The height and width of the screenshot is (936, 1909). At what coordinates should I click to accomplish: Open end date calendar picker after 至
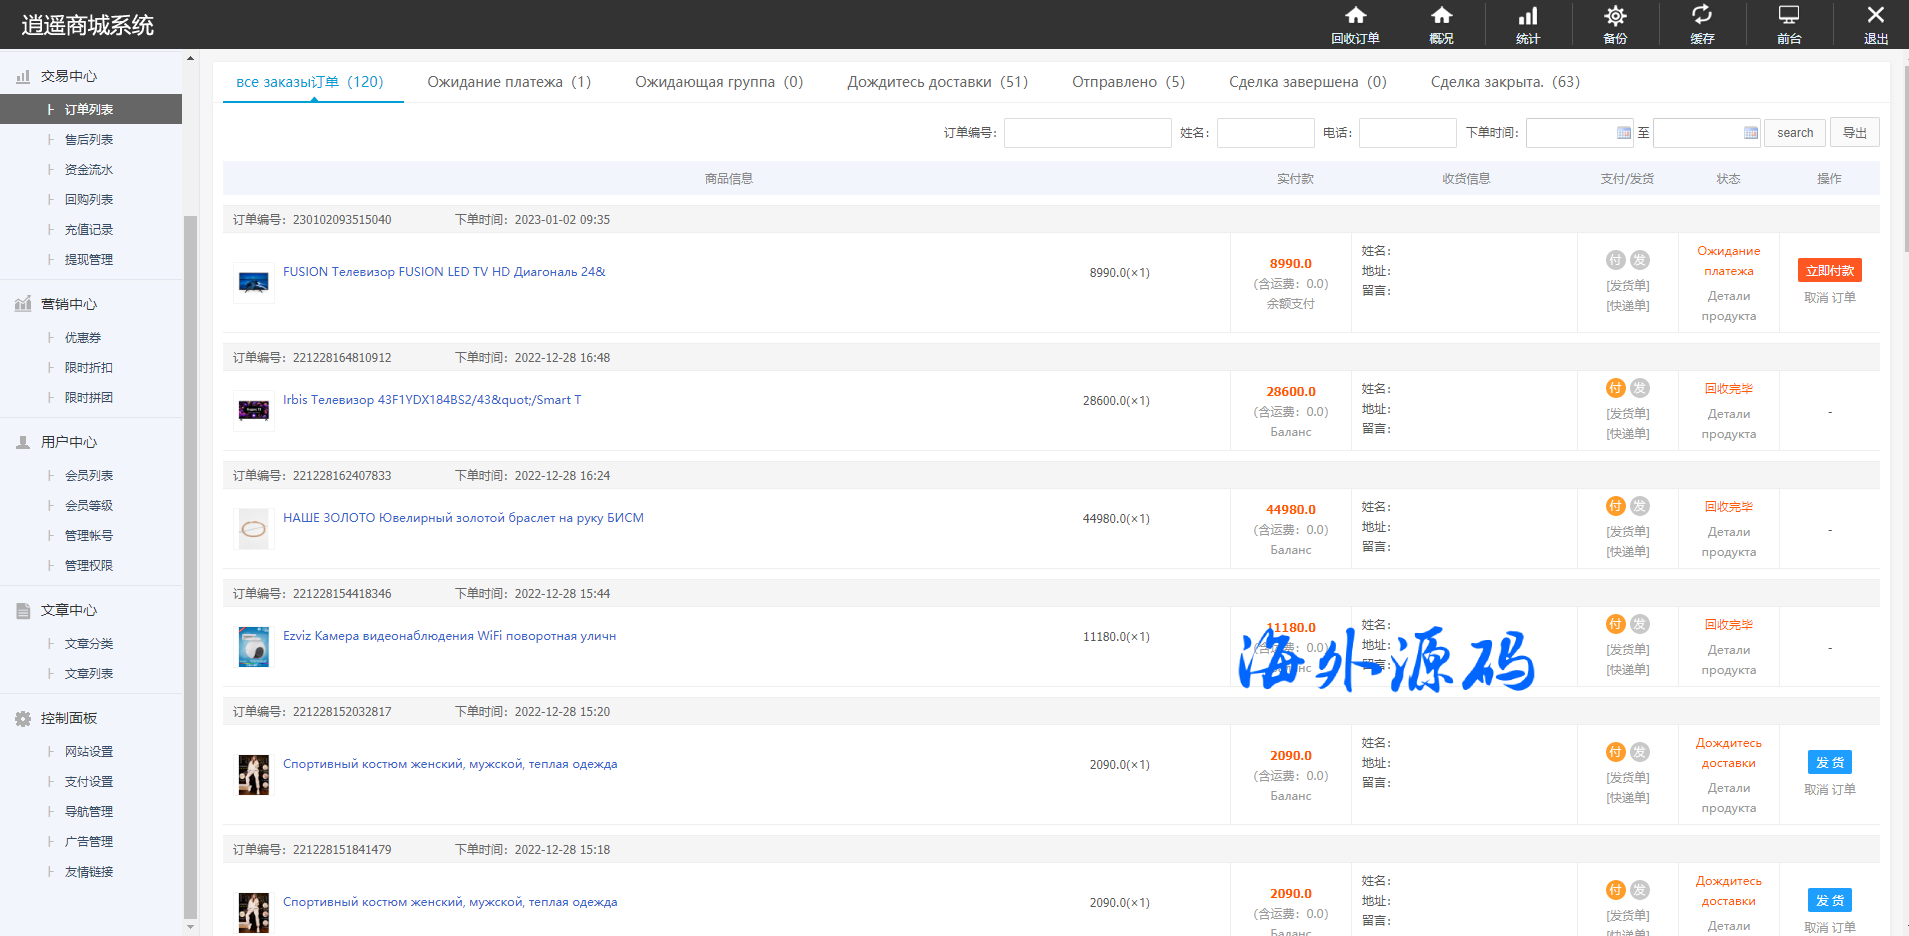1750,133
